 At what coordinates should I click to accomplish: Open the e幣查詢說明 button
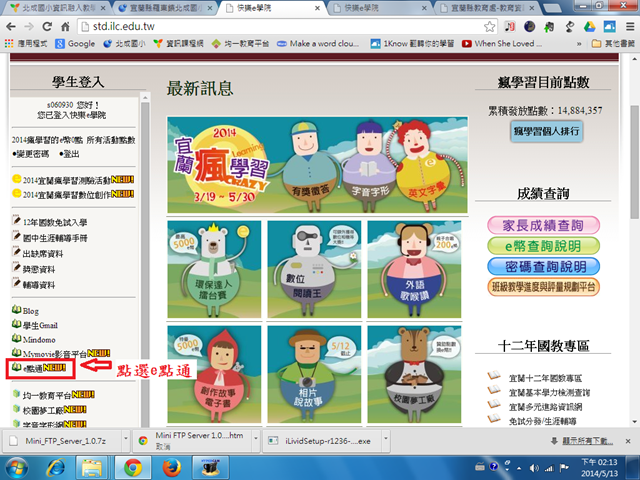(x=544, y=246)
